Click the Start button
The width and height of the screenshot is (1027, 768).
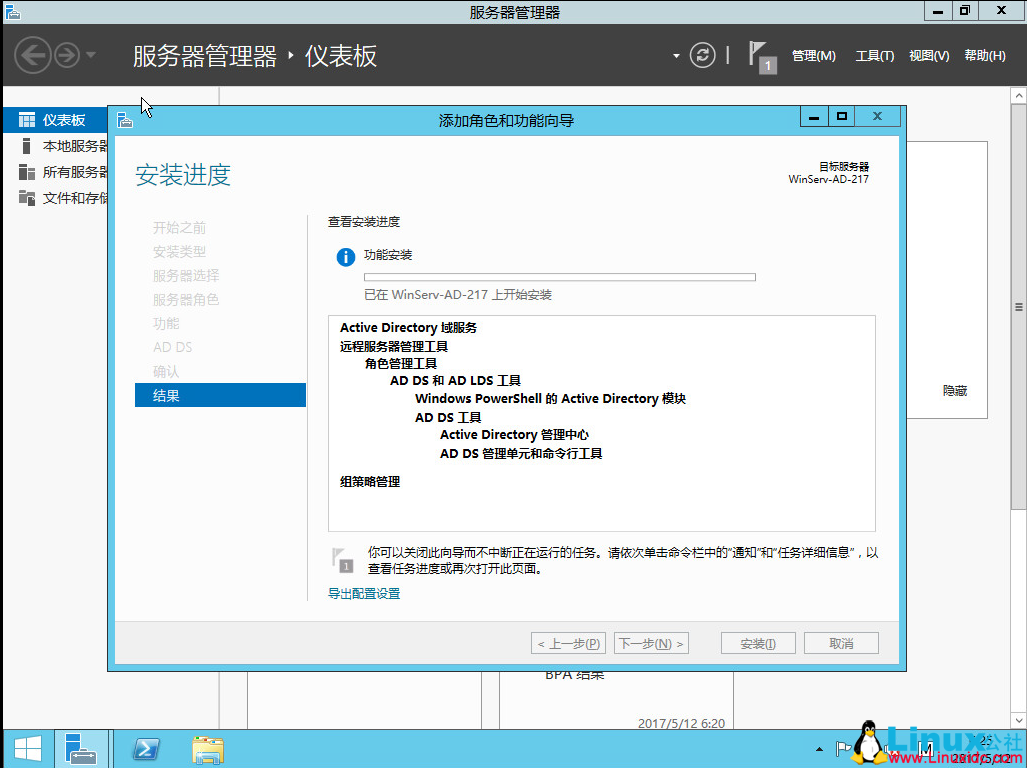point(25,748)
